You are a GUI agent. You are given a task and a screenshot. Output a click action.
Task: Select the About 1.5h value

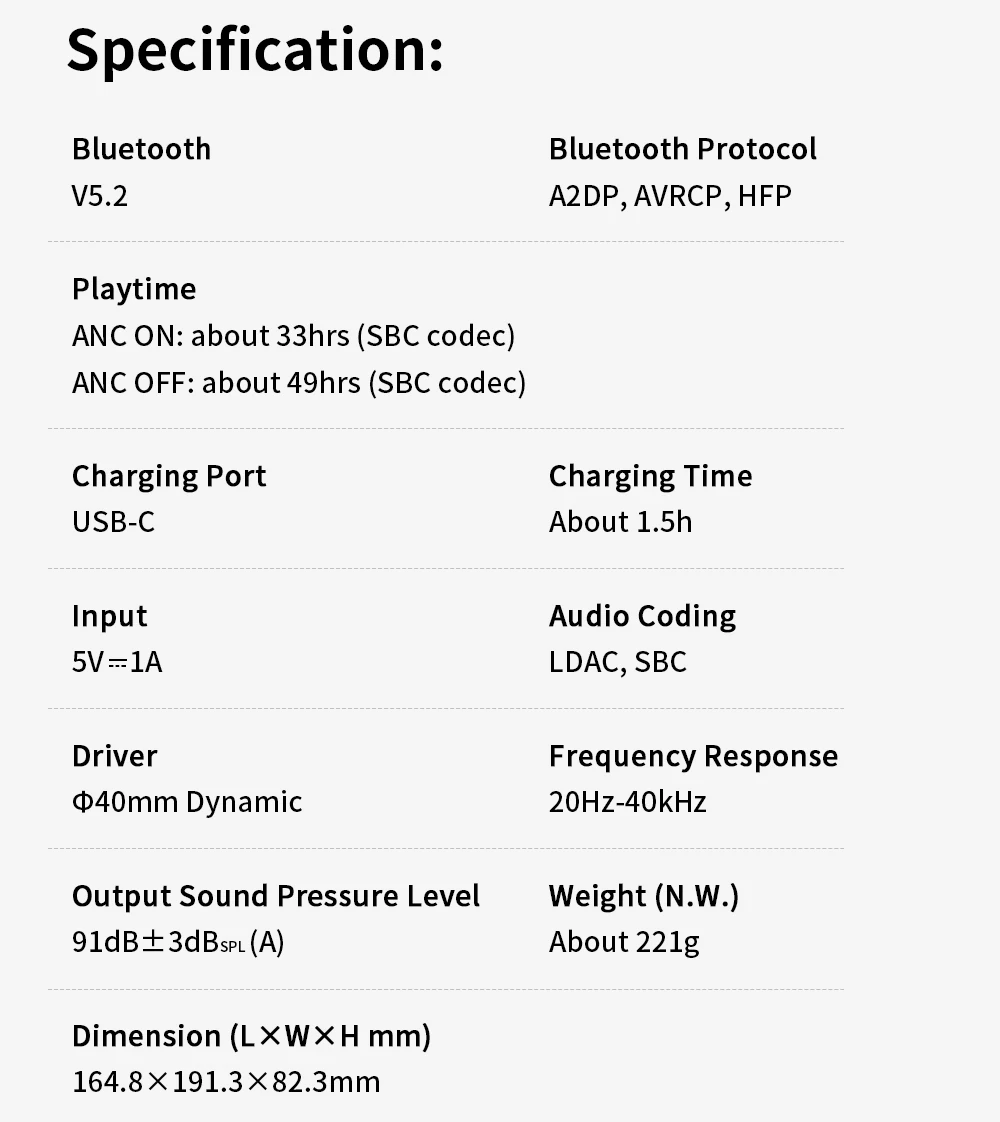(x=620, y=522)
